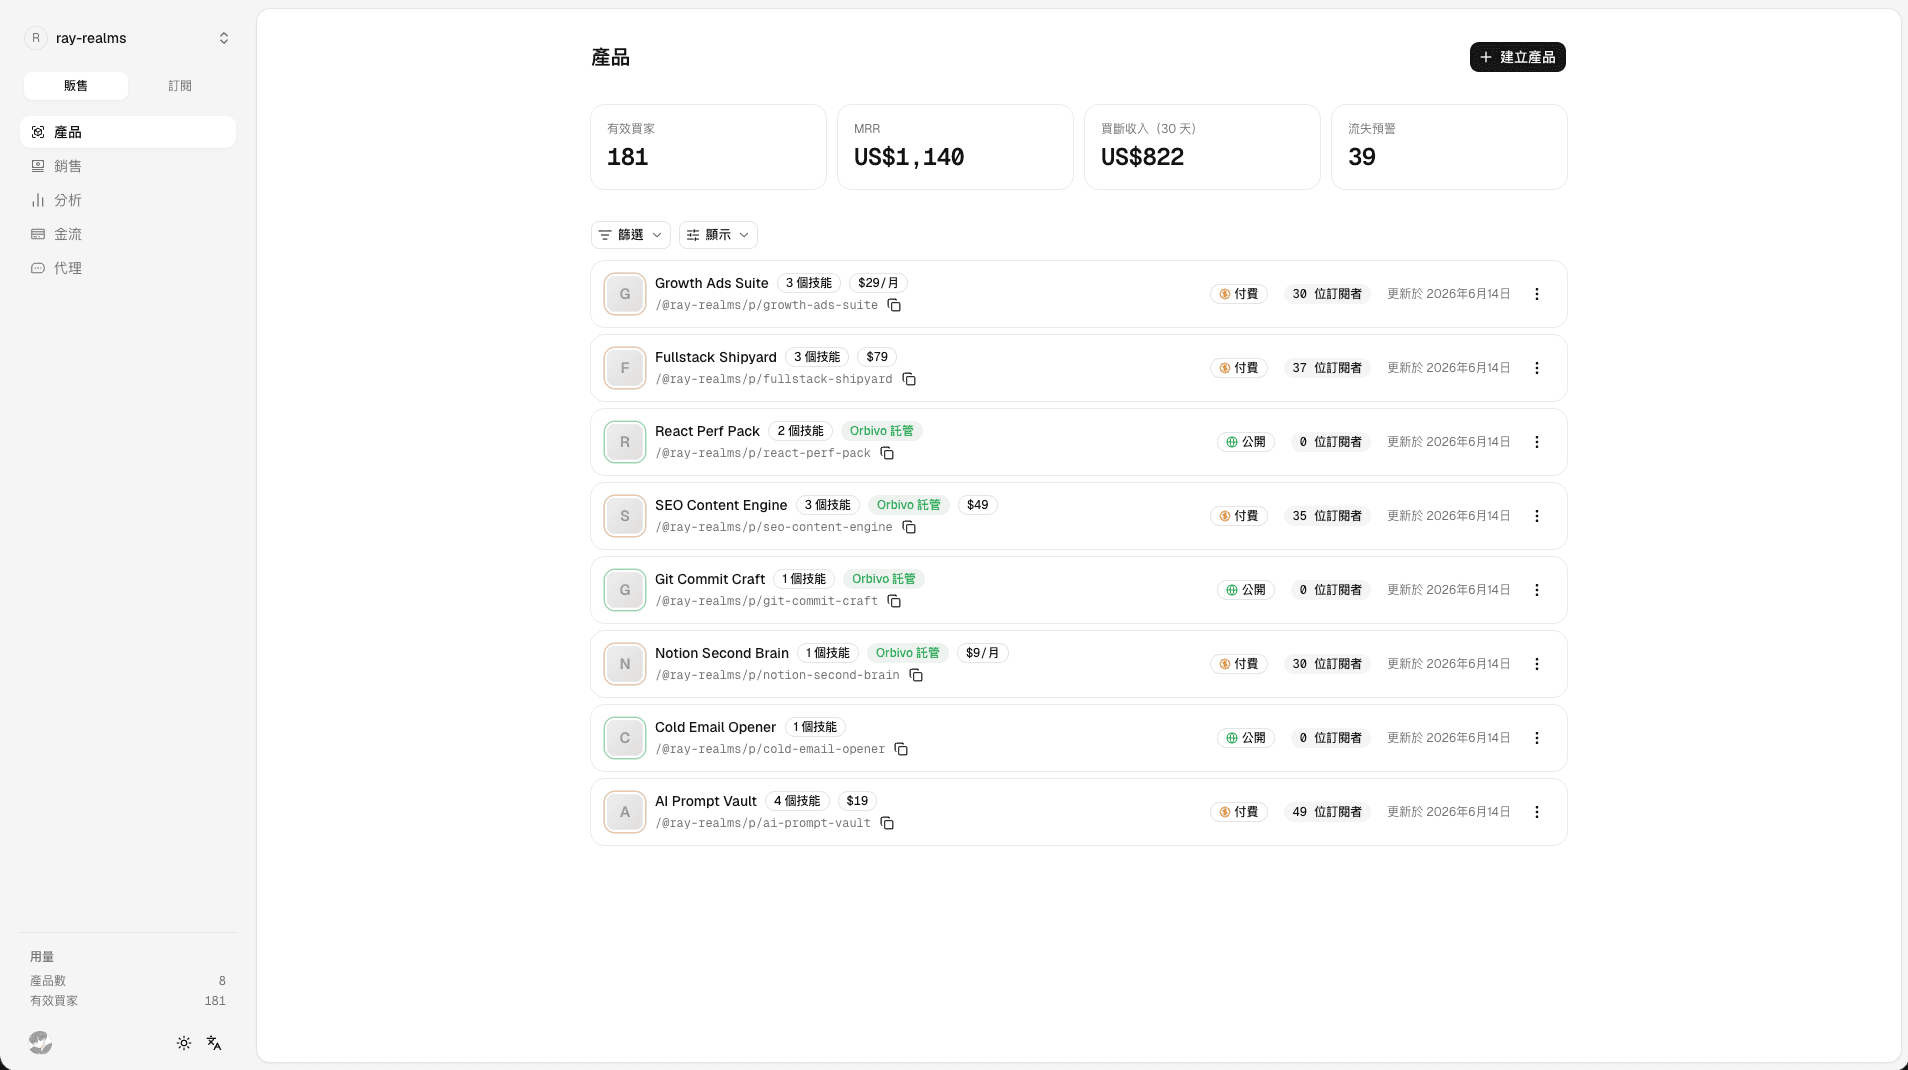Click the $79 price badge
The width and height of the screenshot is (1908, 1070).
(x=877, y=357)
